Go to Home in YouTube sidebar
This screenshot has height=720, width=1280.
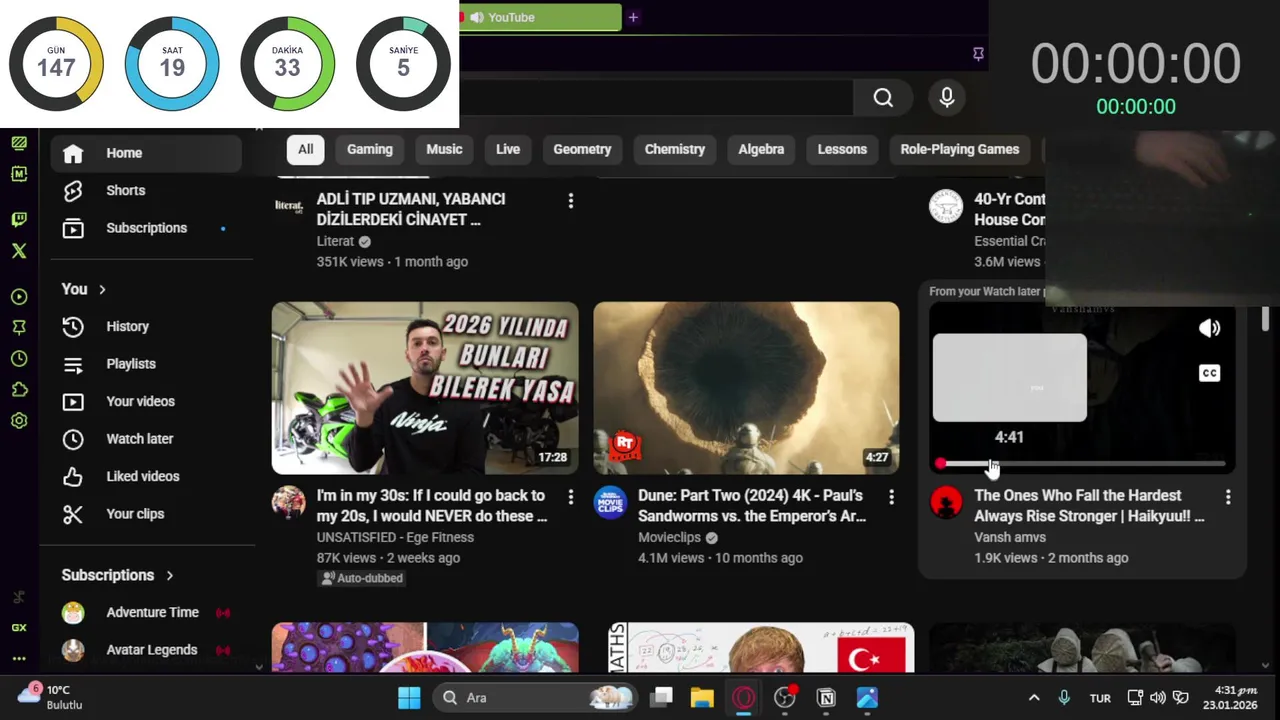(146, 153)
